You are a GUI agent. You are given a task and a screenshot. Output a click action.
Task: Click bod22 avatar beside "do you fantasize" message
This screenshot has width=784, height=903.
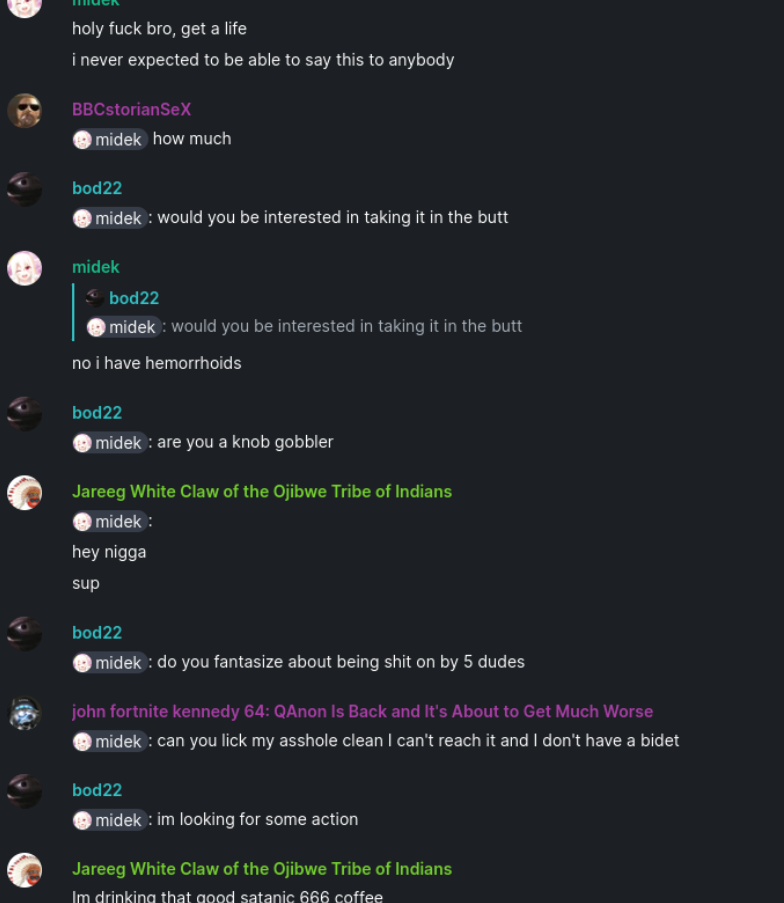25,633
